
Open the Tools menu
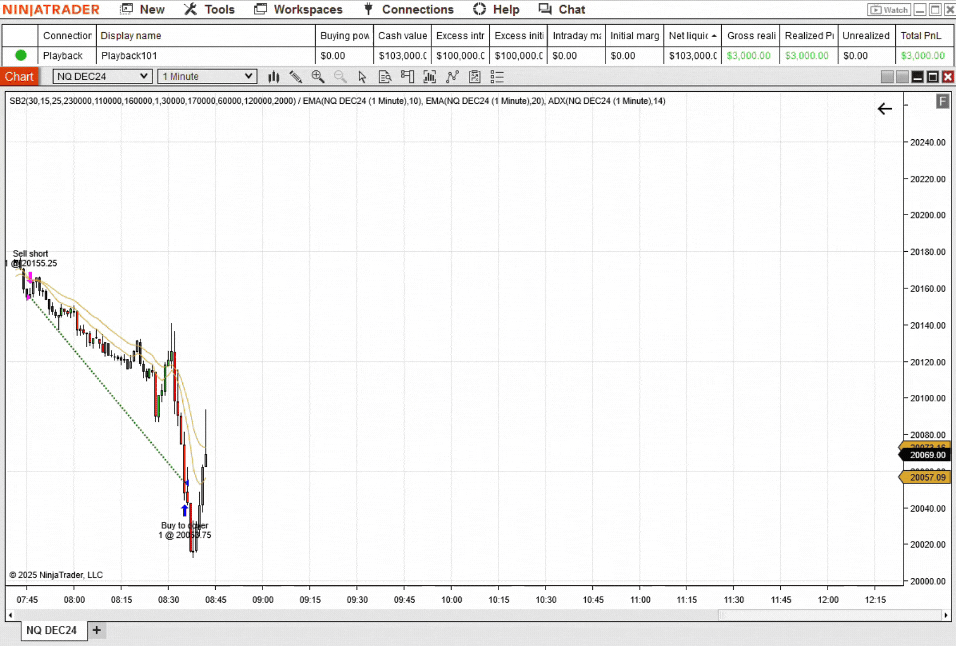click(x=209, y=9)
